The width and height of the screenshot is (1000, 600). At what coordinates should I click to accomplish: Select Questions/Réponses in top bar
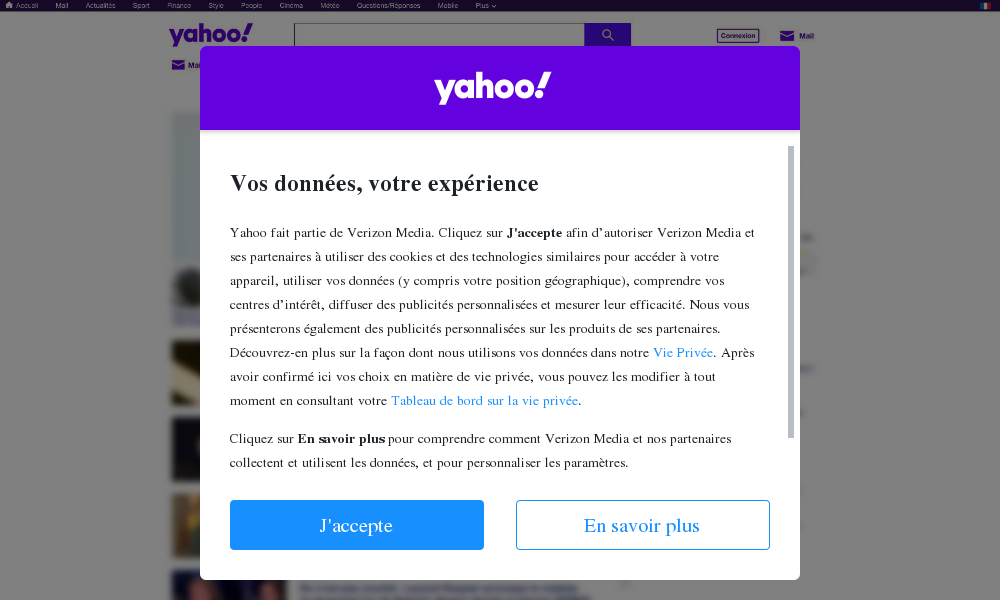pyautogui.click(x=388, y=6)
